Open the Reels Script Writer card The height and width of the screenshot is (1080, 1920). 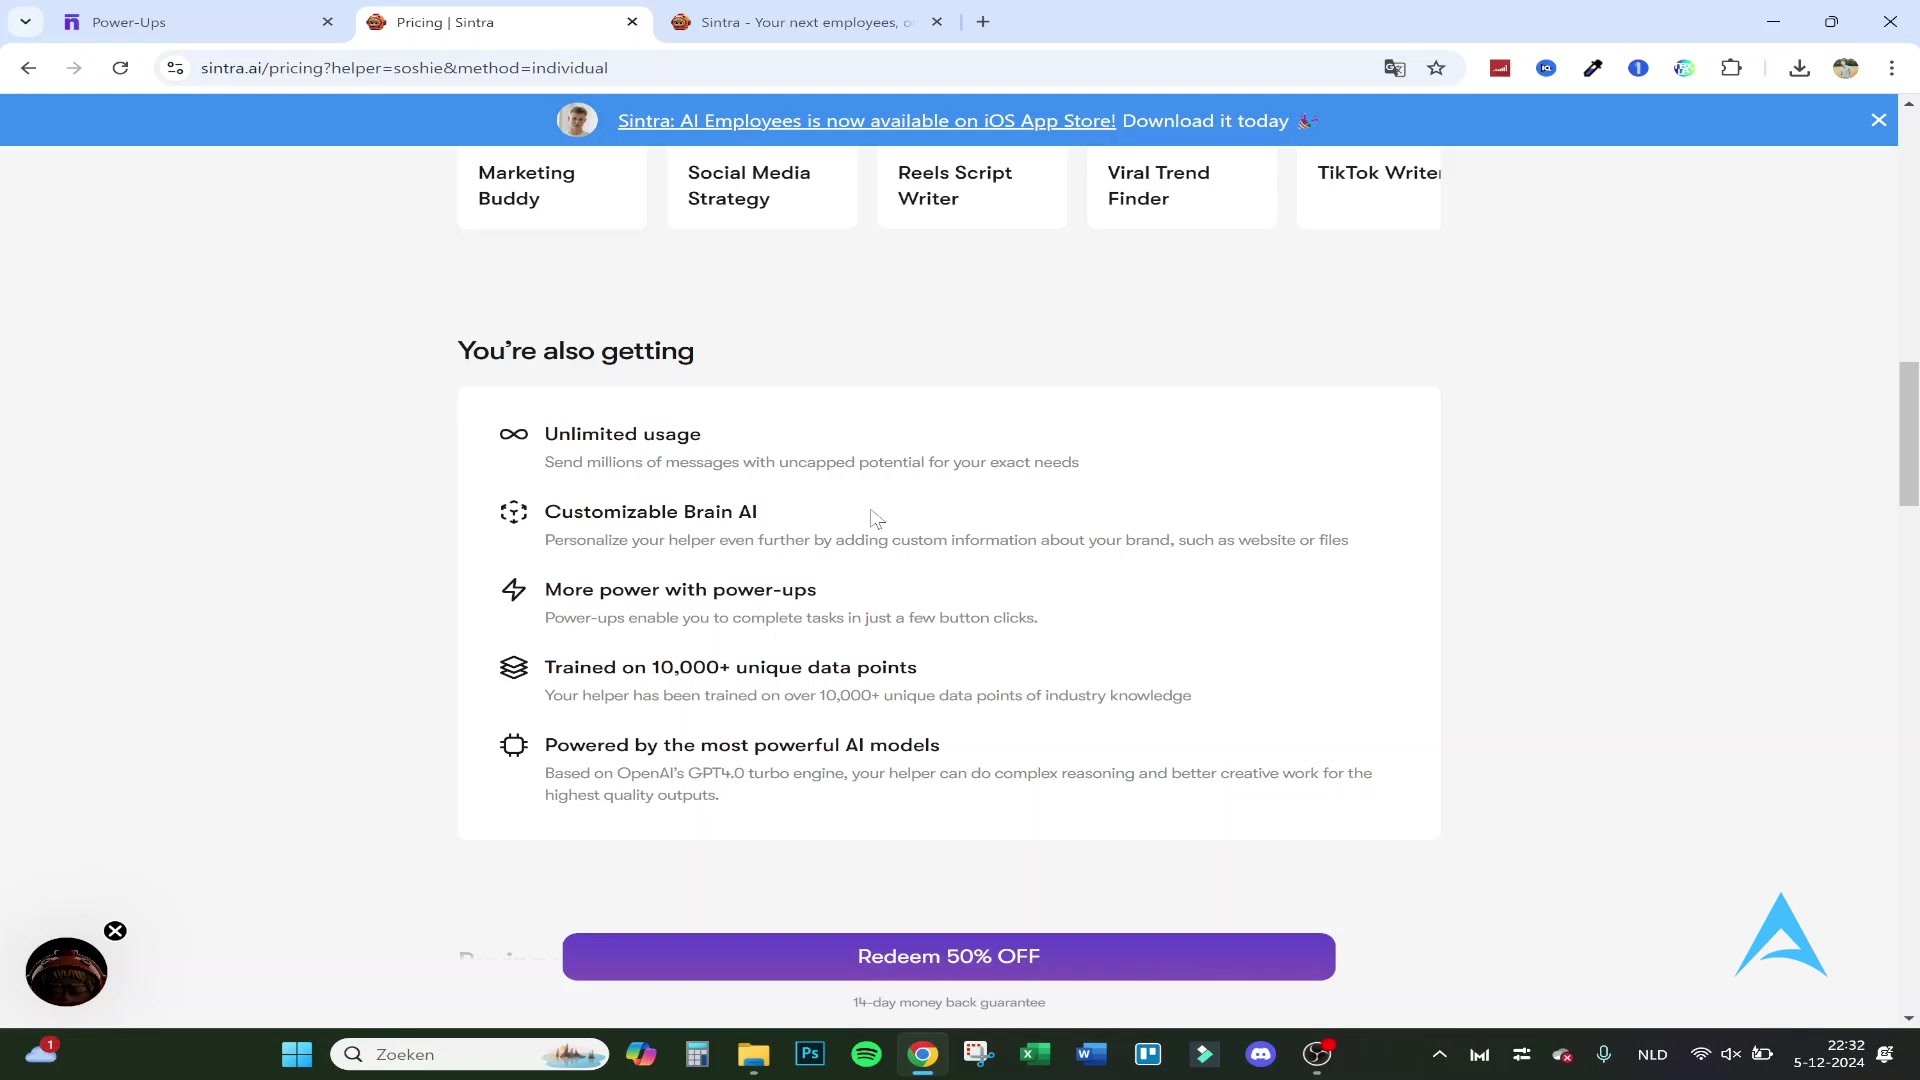tap(972, 186)
